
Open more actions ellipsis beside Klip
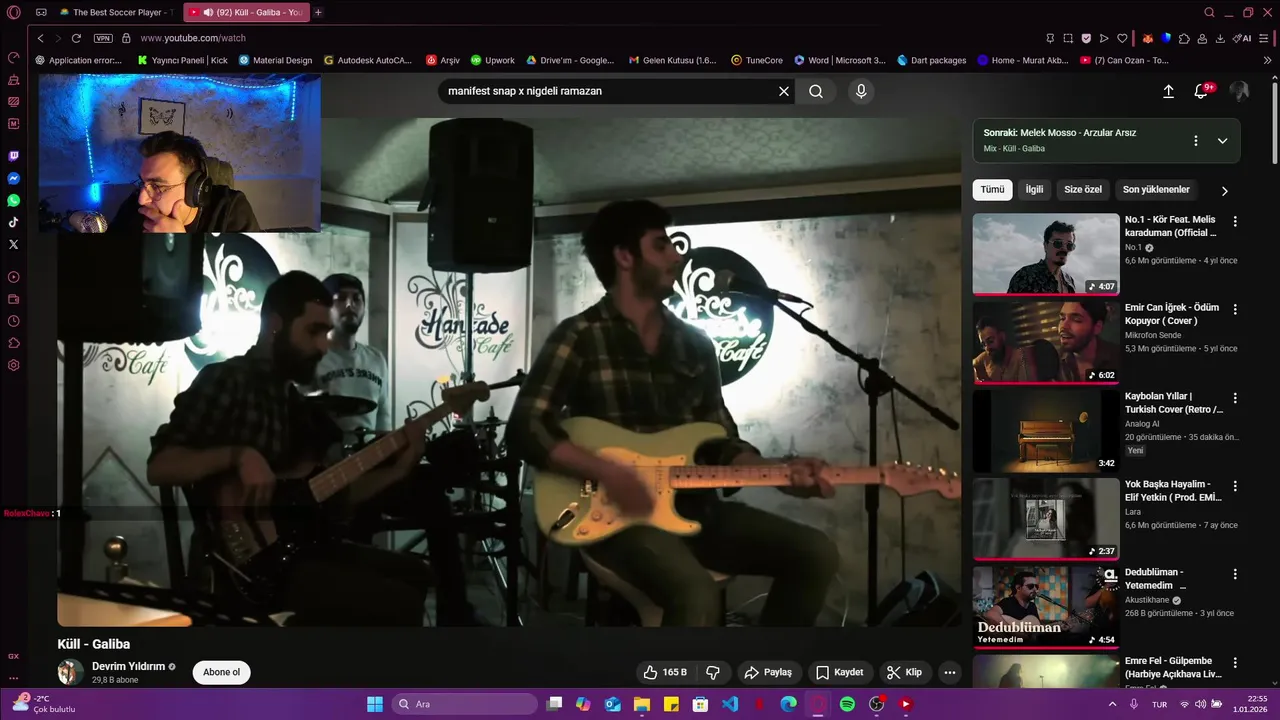(950, 672)
